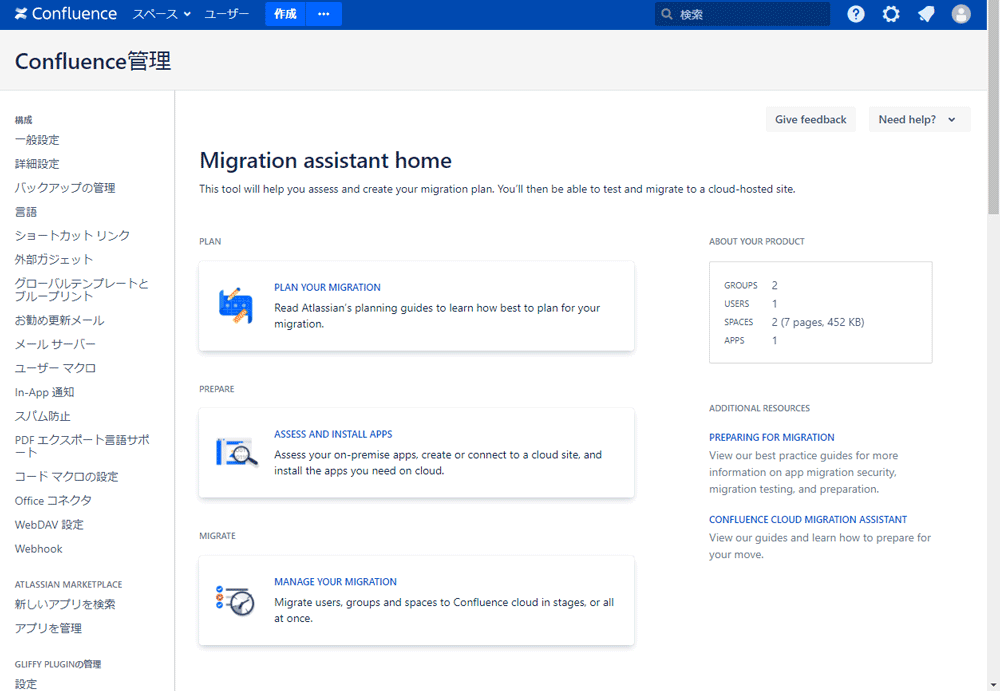Open PDF エクスポート言語サポート sidebar link

82,446
